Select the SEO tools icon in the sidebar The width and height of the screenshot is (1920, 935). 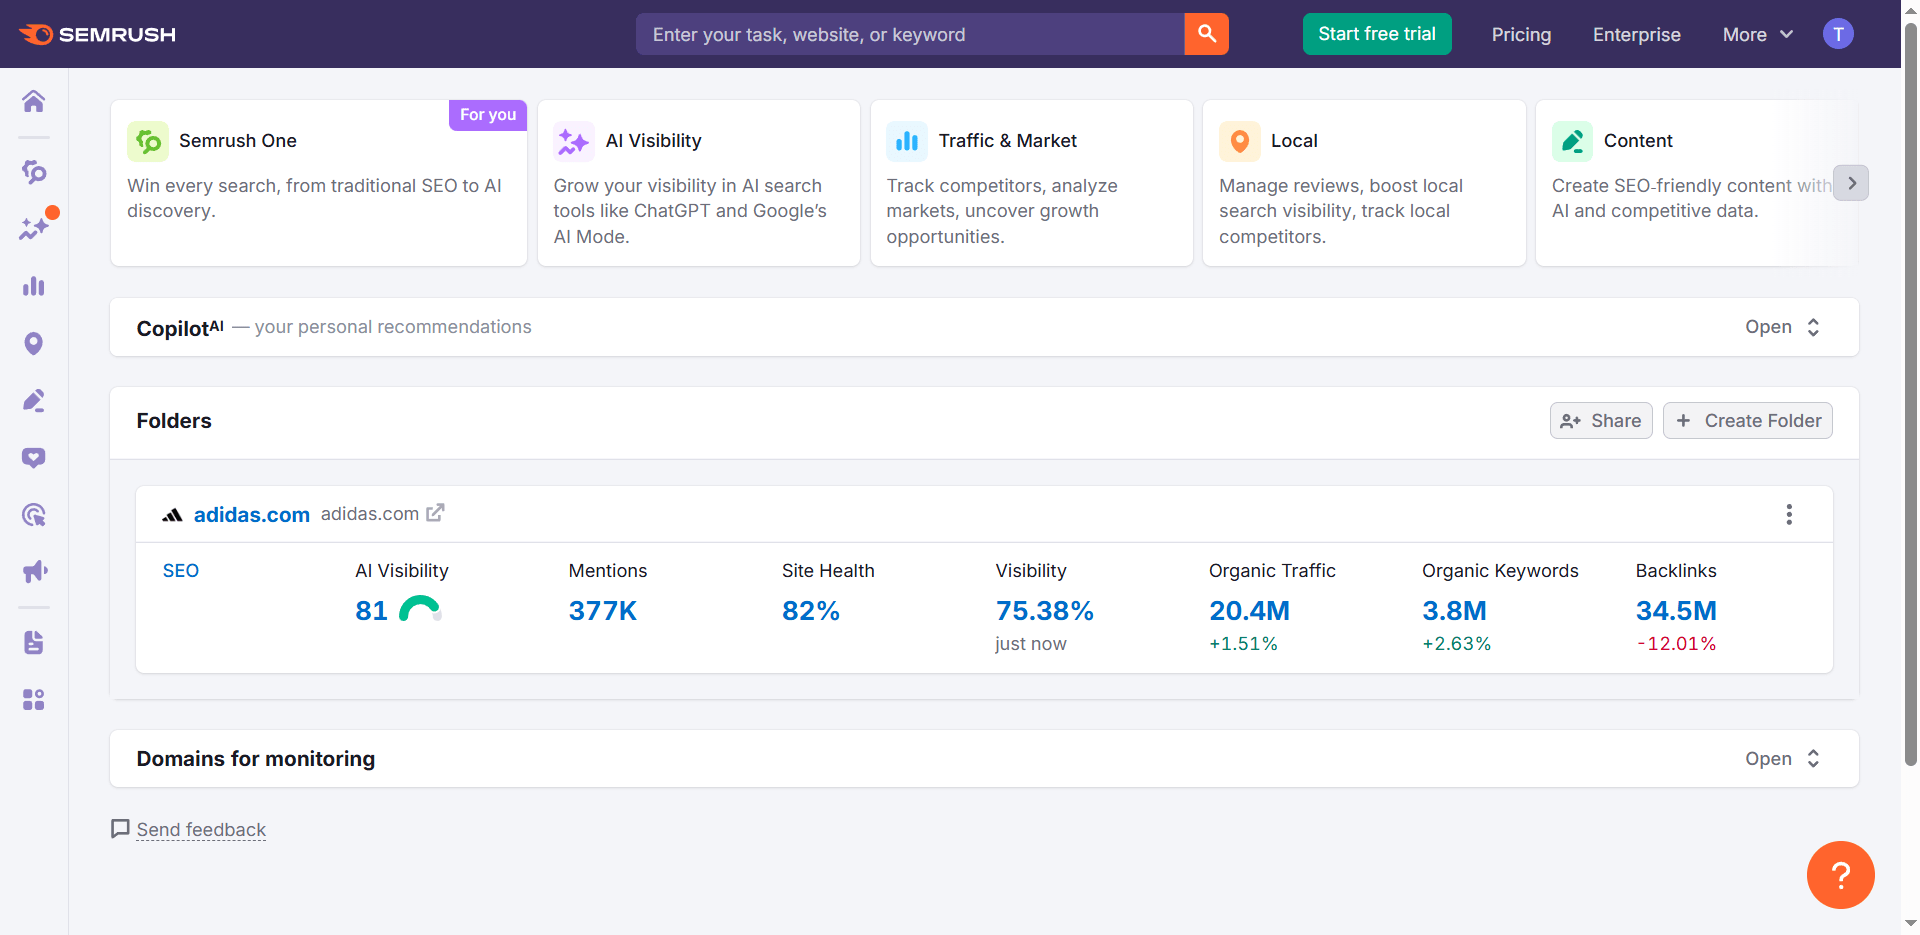33,172
